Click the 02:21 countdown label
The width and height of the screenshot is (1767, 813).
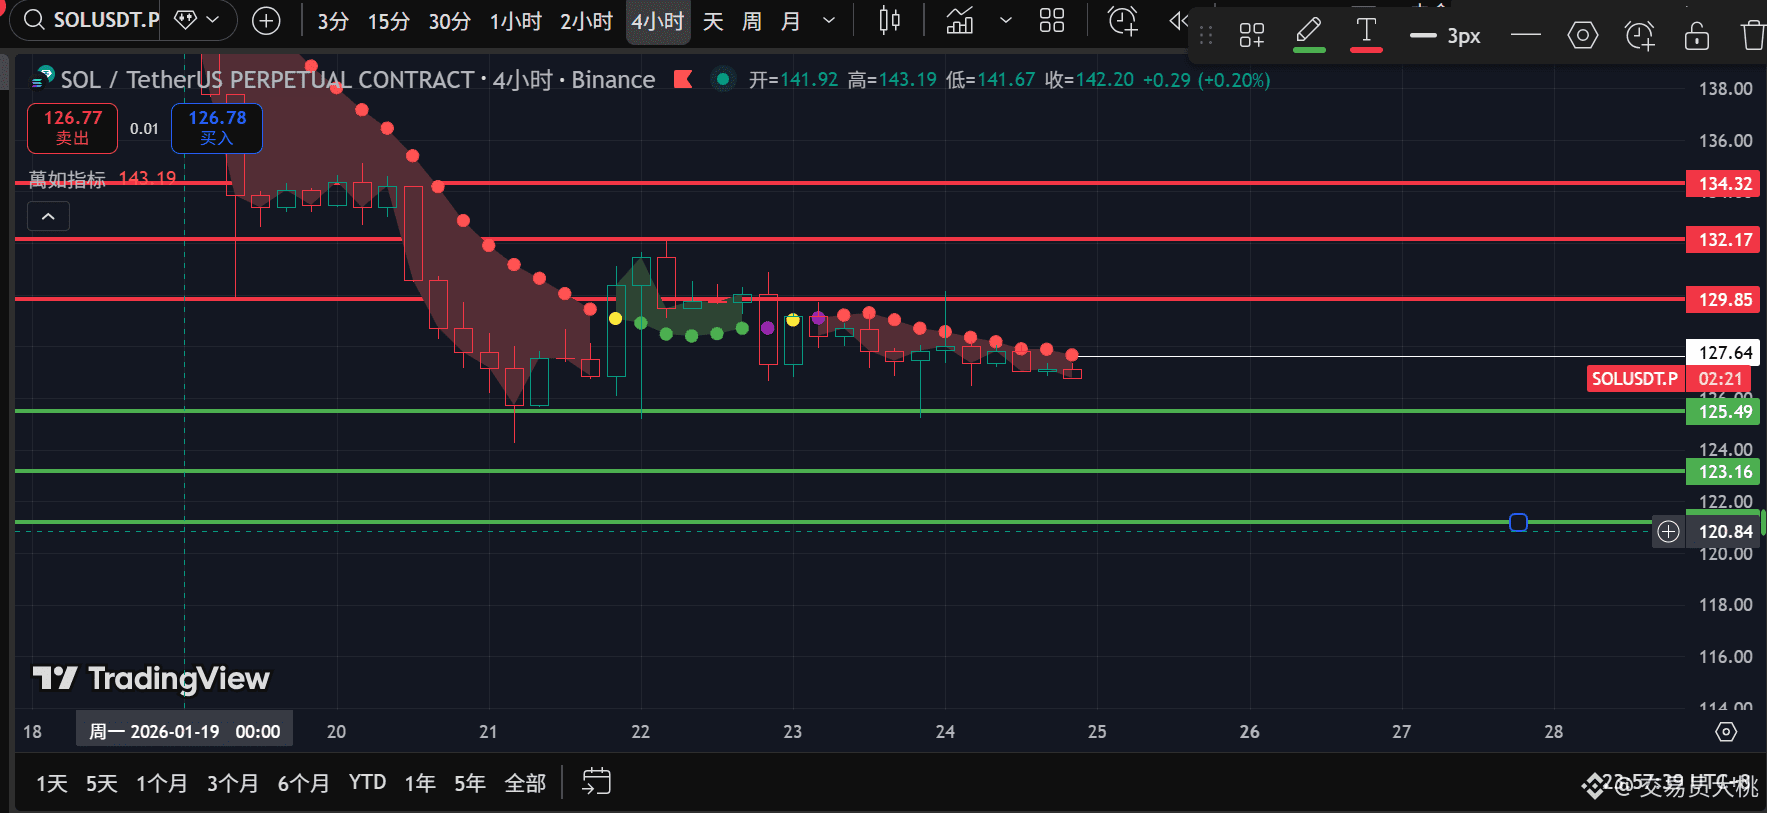pos(1721,379)
